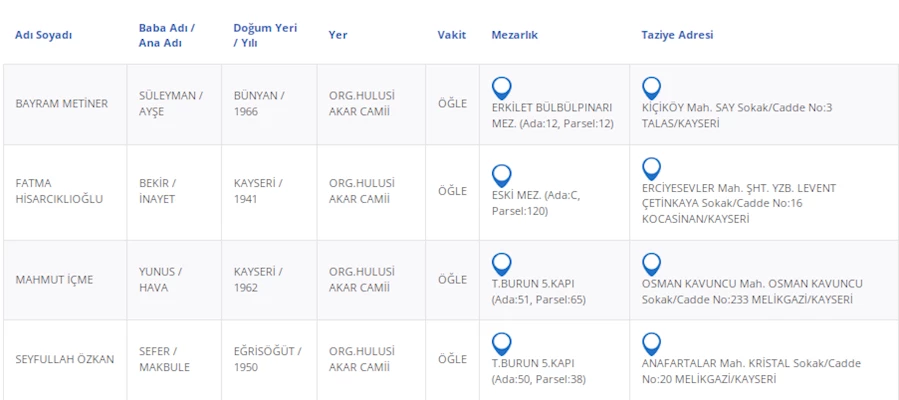This screenshot has height=400, width=899.
Task: Open cemetery map pin for Bayram Metiner
Action: 502,88
